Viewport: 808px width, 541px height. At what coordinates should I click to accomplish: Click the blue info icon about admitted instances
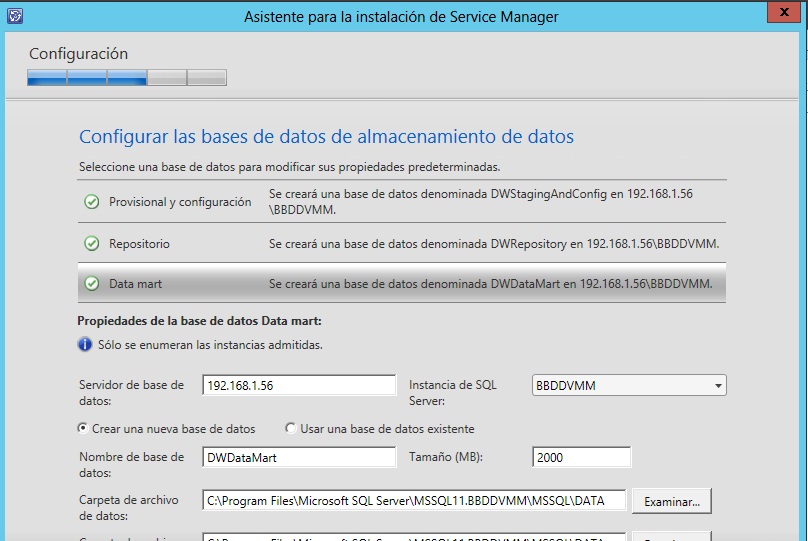(x=85, y=345)
